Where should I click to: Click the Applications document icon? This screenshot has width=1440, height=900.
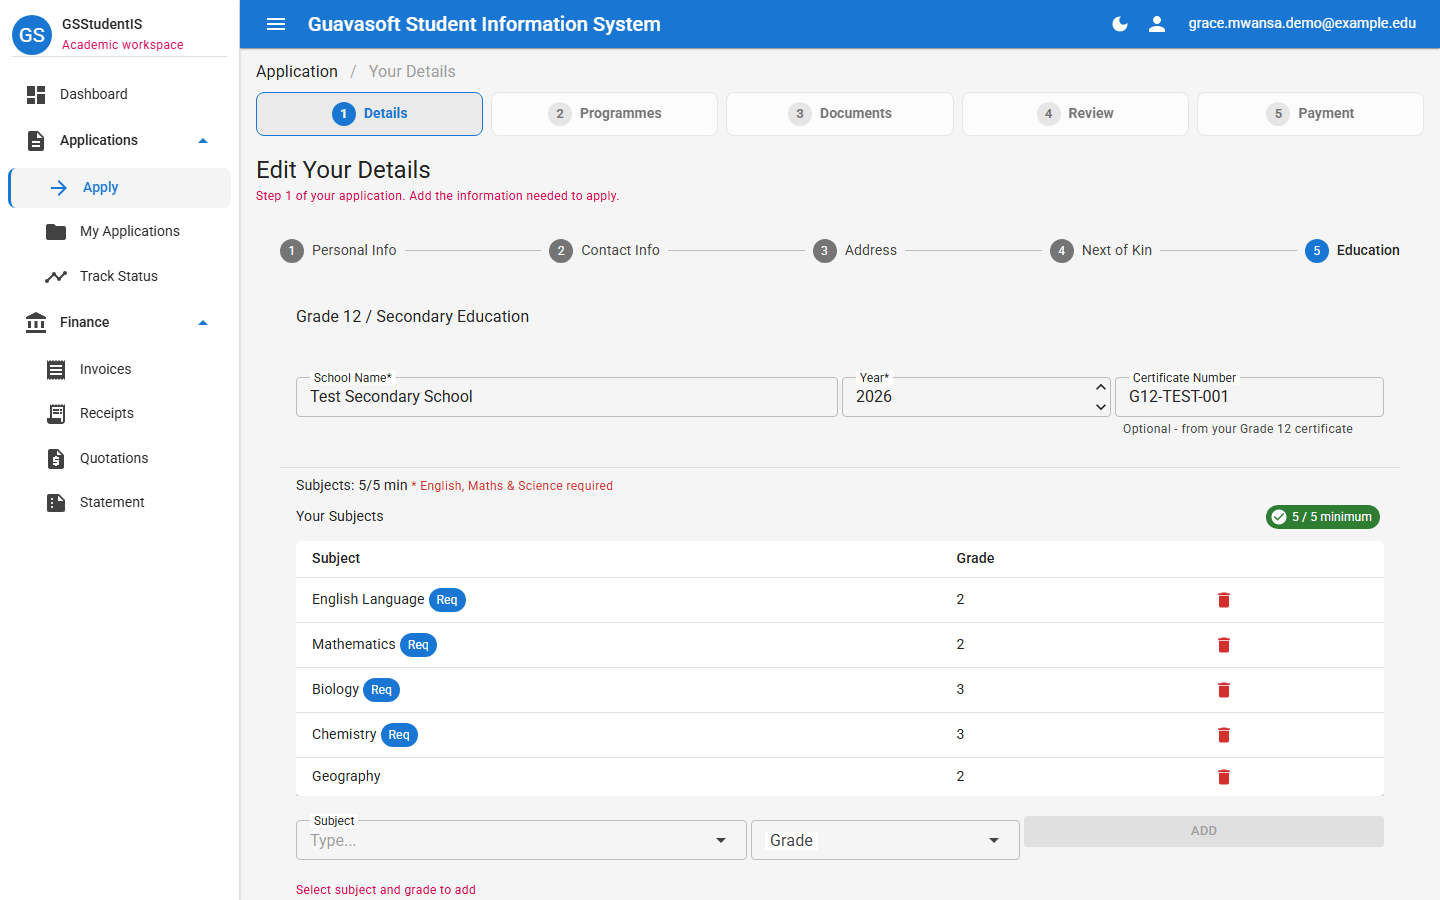(36, 141)
